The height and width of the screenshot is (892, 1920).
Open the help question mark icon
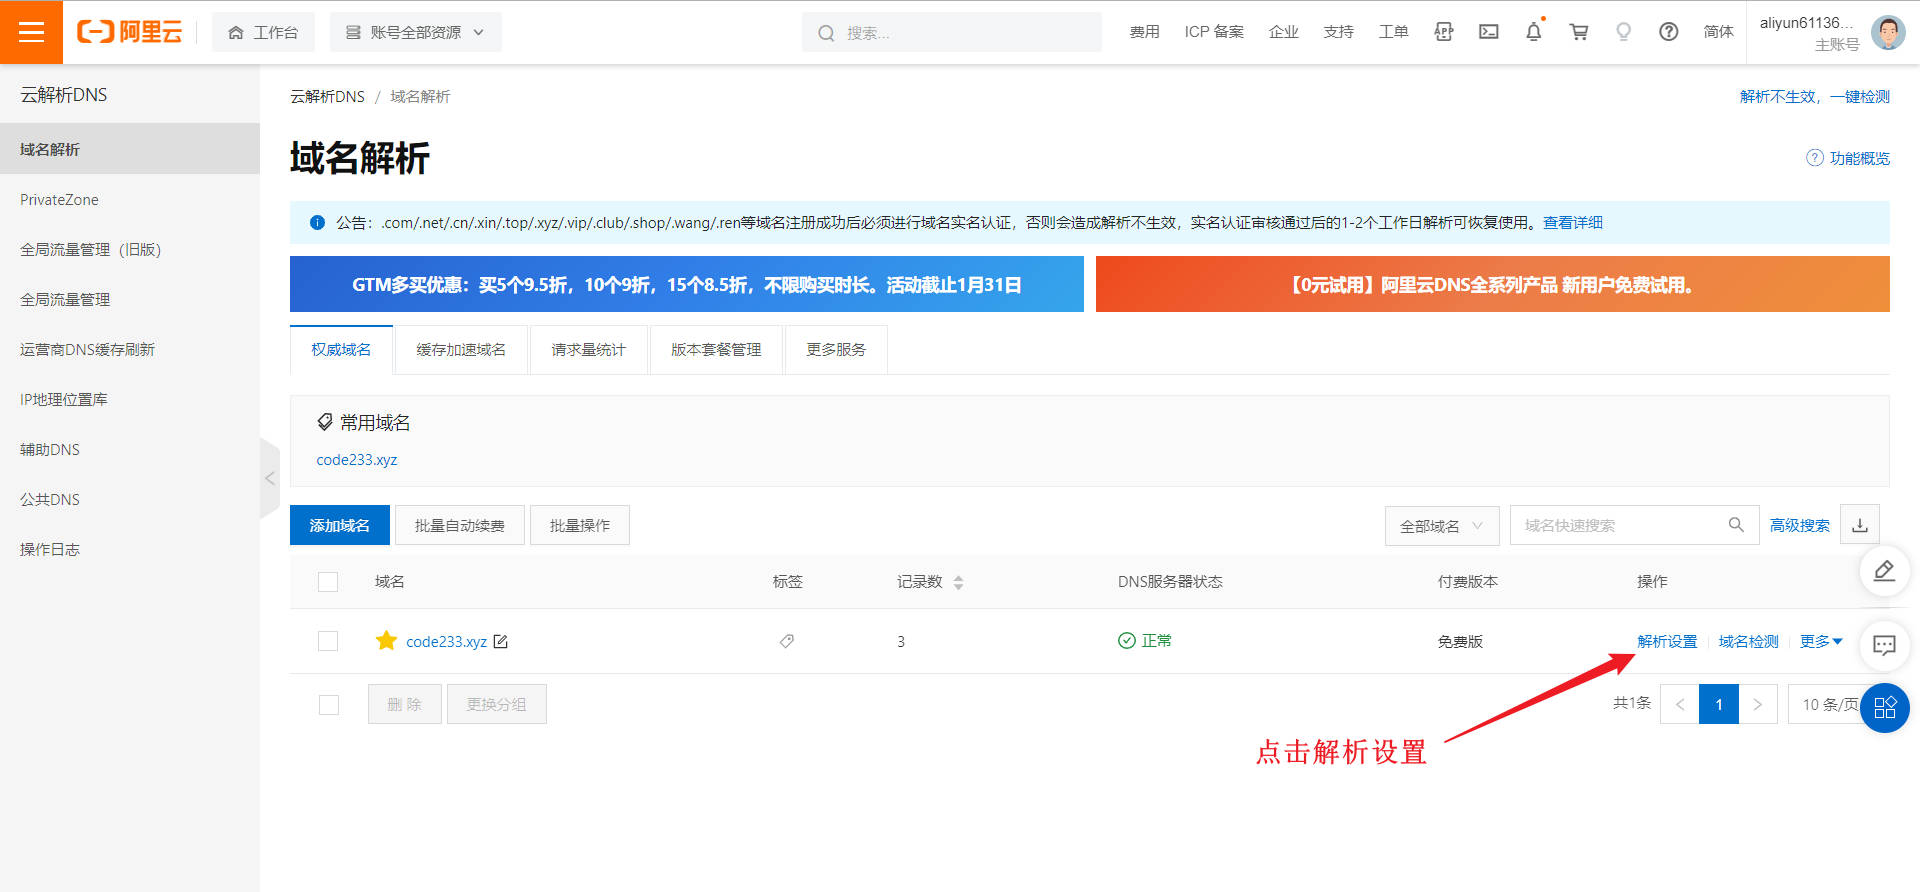pyautogui.click(x=1668, y=32)
